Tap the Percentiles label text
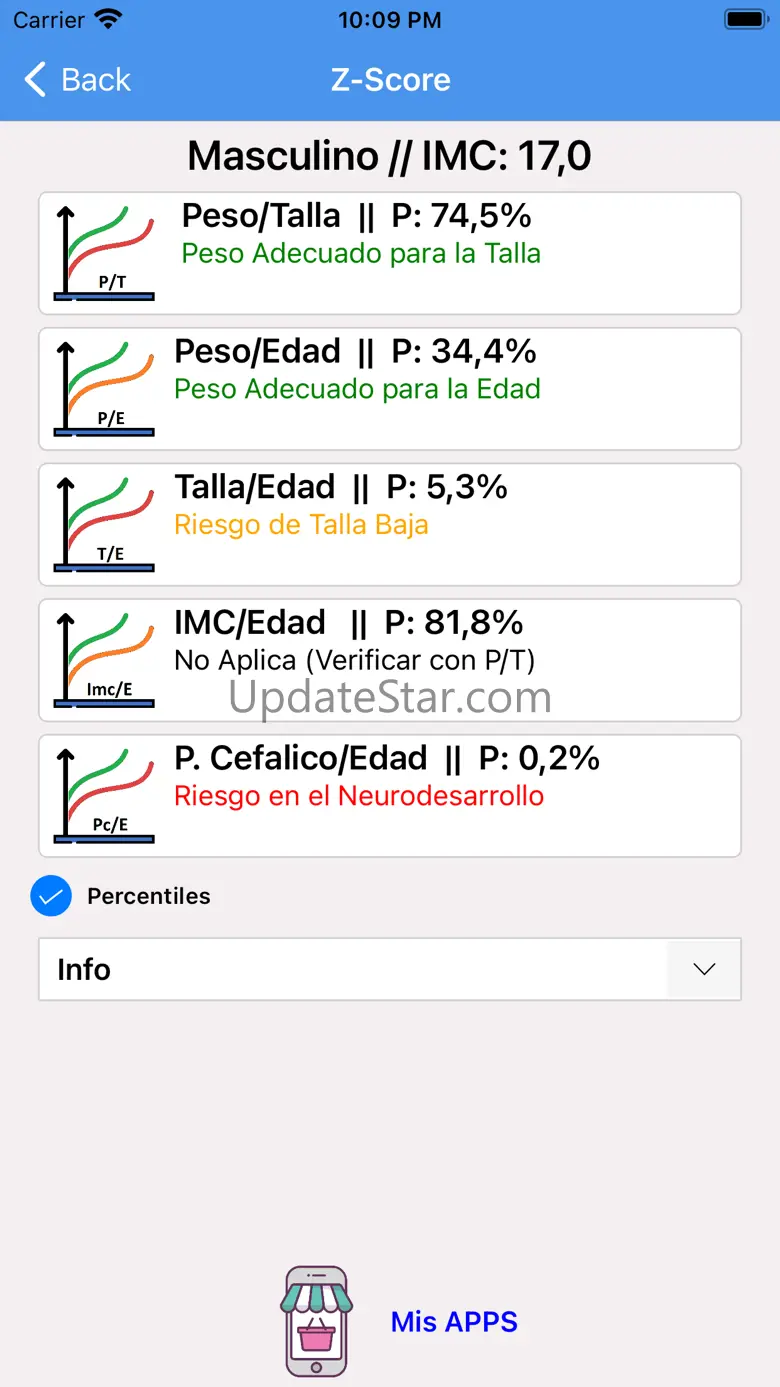This screenshot has width=780, height=1387. coord(149,896)
